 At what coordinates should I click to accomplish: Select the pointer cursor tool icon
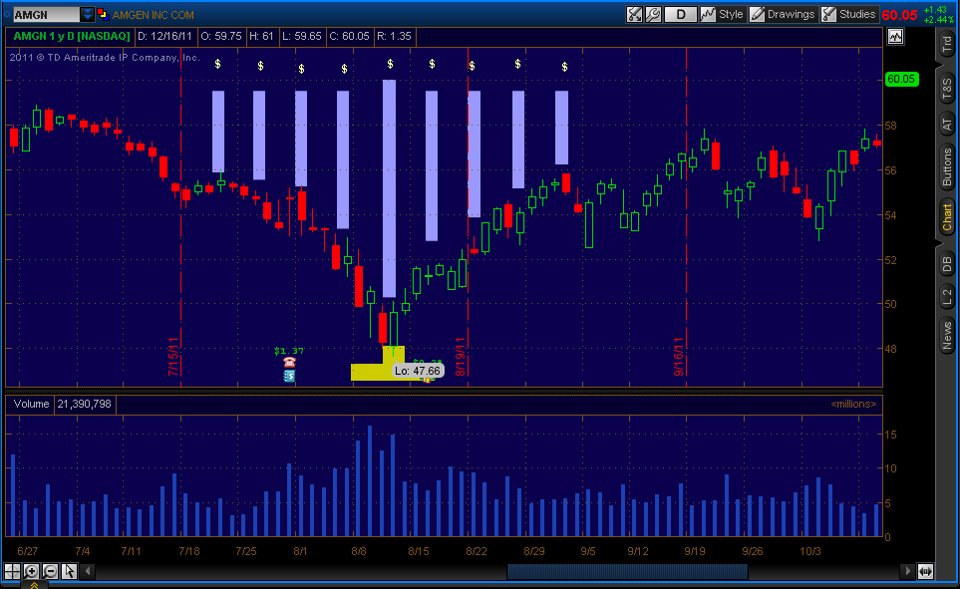(69, 571)
